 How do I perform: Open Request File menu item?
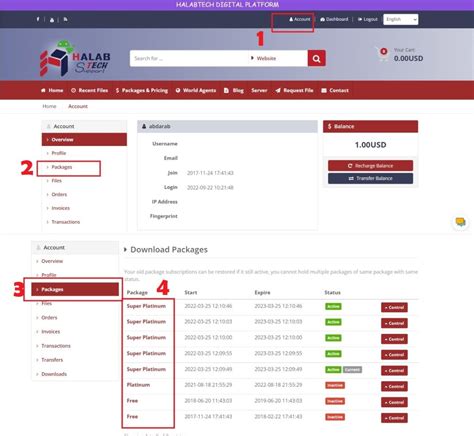click(x=294, y=90)
